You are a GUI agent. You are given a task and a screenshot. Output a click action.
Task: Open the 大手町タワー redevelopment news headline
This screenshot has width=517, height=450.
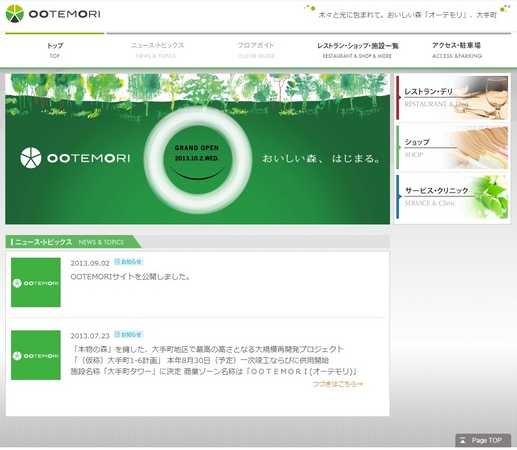pyautogui.click(x=214, y=360)
